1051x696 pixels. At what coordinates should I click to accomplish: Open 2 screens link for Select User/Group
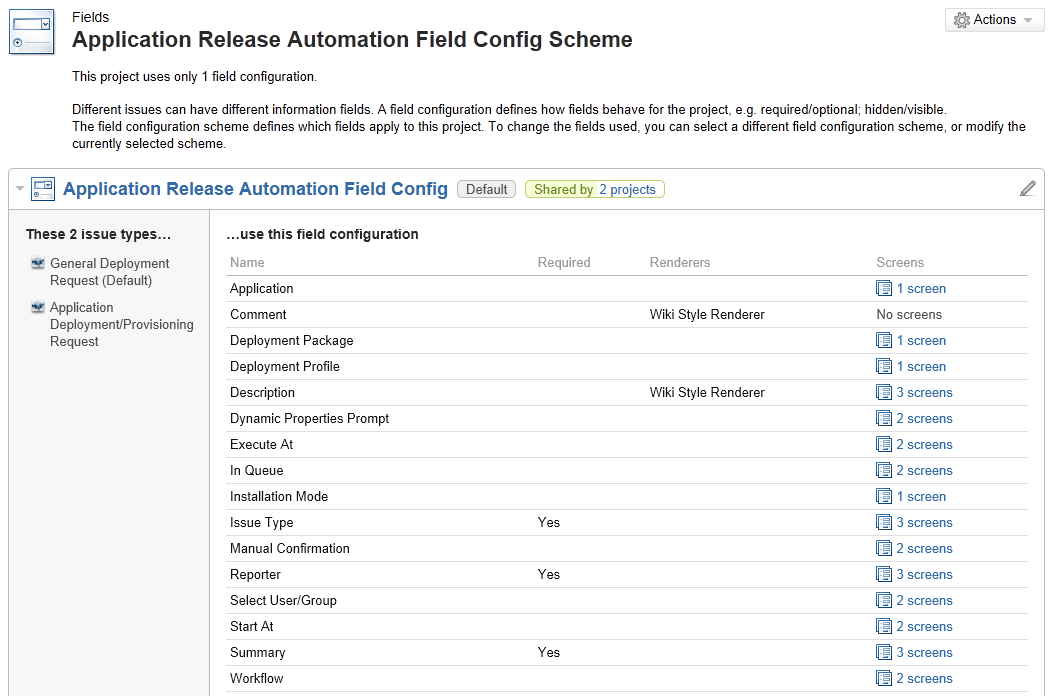(924, 601)
